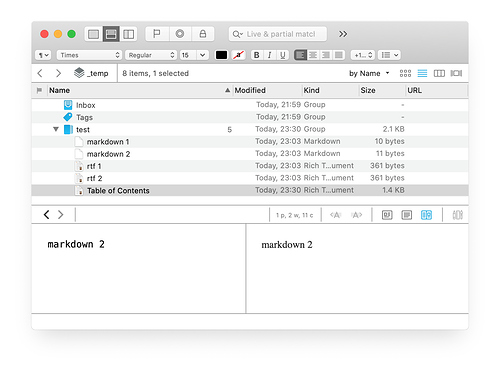
Task: Sort by the Modified column header
Action: 268,90
